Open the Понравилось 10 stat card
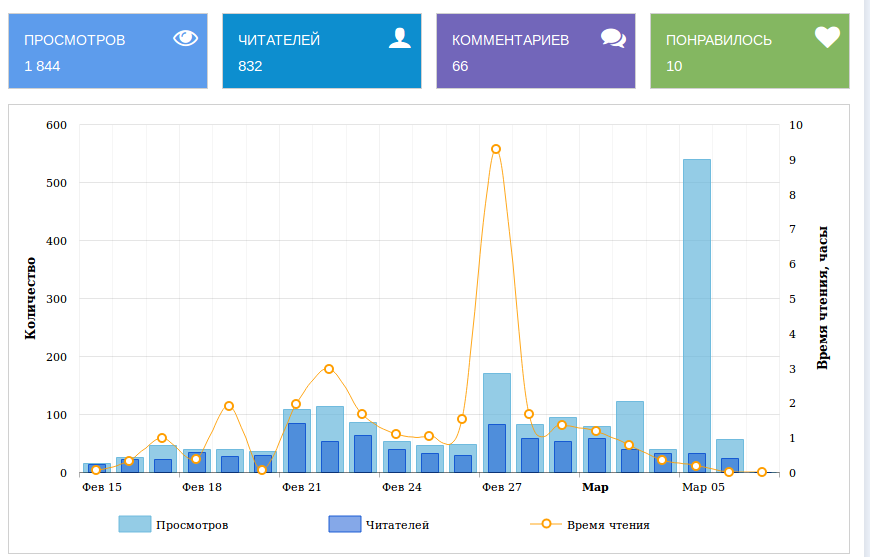This screenshot has height=557, width=870. pyautogui.click(x=750, y=51)
